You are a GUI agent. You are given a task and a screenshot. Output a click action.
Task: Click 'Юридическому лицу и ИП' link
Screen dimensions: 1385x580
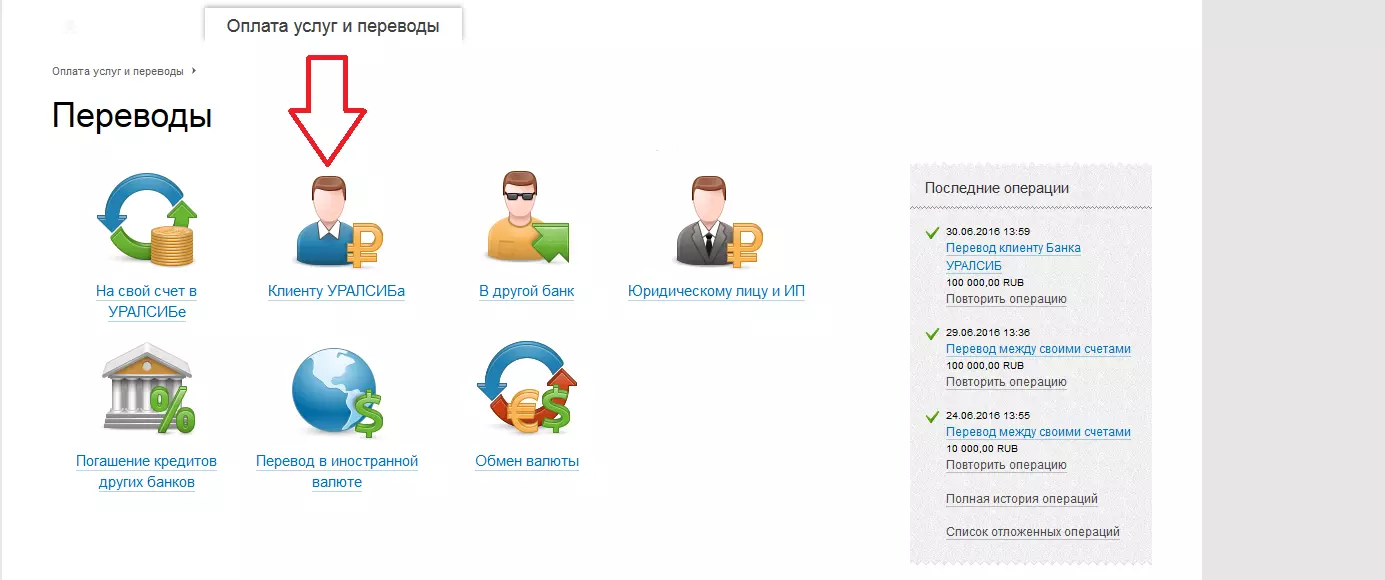tap(716, 291)
